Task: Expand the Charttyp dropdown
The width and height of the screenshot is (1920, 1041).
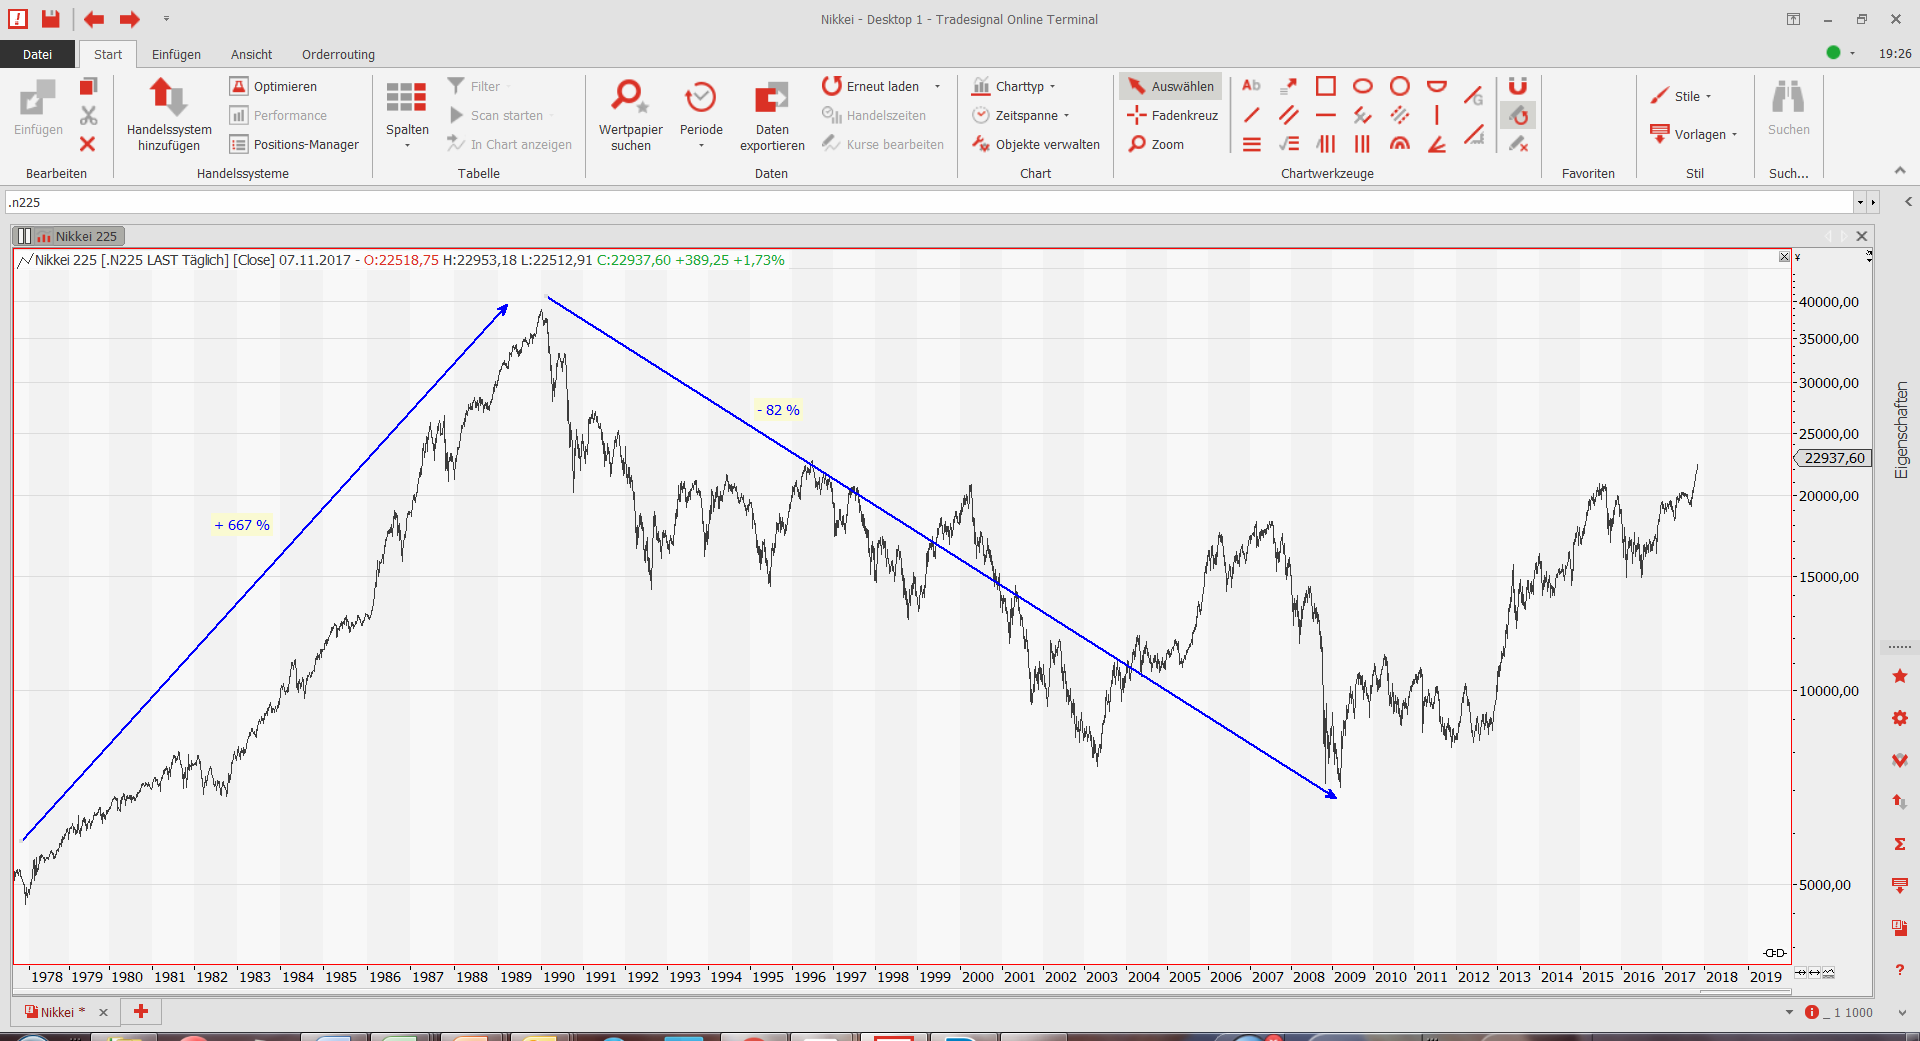Action: tap(1014, 86)
